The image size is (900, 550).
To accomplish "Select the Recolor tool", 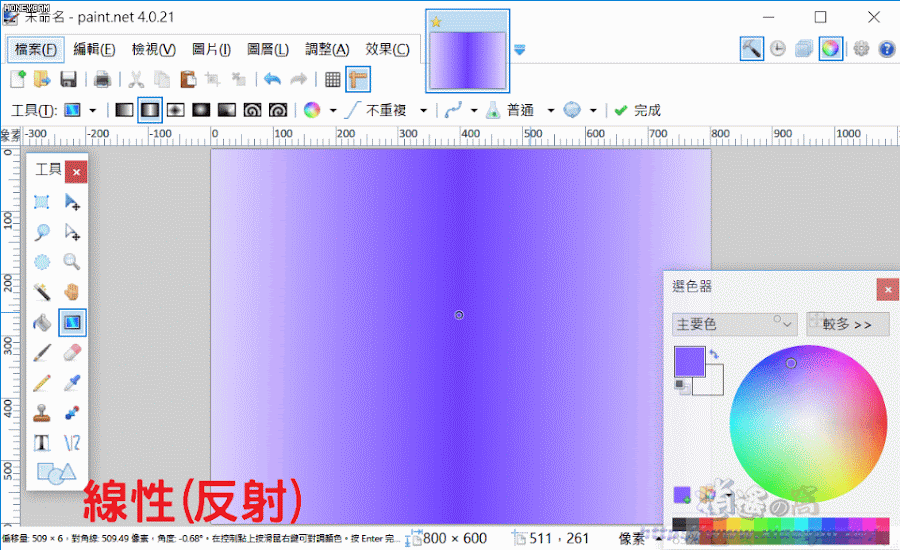I will pos(72,413).
